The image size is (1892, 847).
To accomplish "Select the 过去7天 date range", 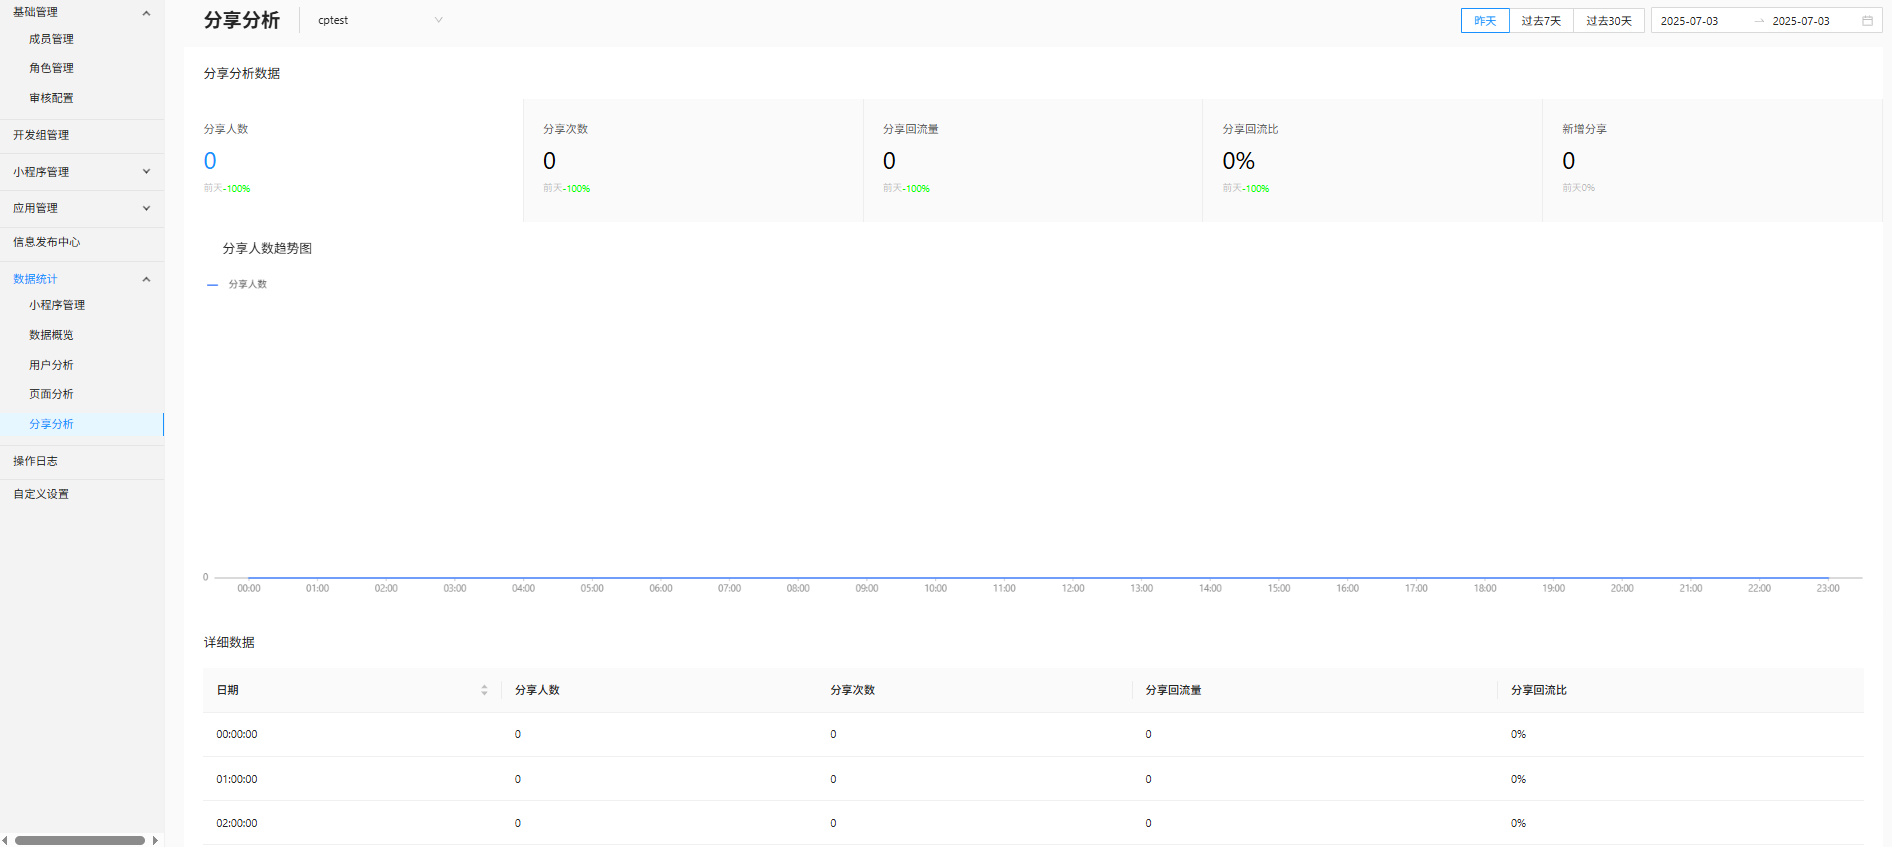I will (1541, 21).
